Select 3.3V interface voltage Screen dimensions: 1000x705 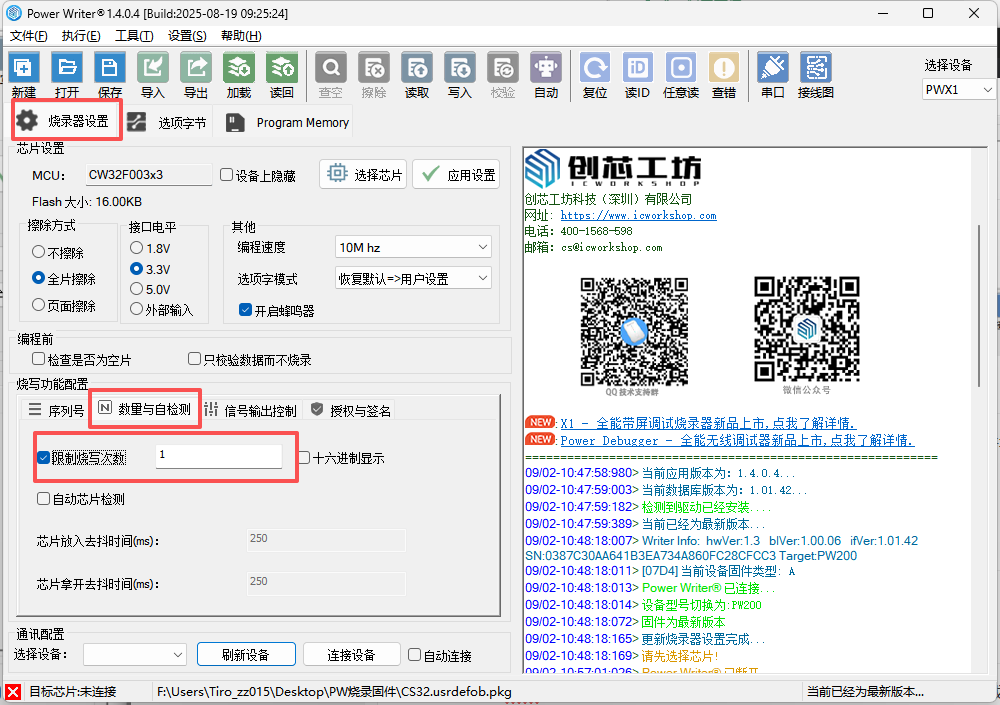[x=136, y=269]
